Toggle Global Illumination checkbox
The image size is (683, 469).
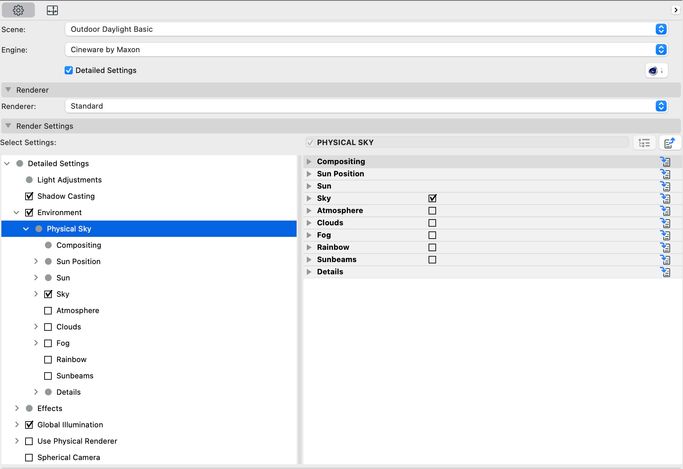point(29,425)
